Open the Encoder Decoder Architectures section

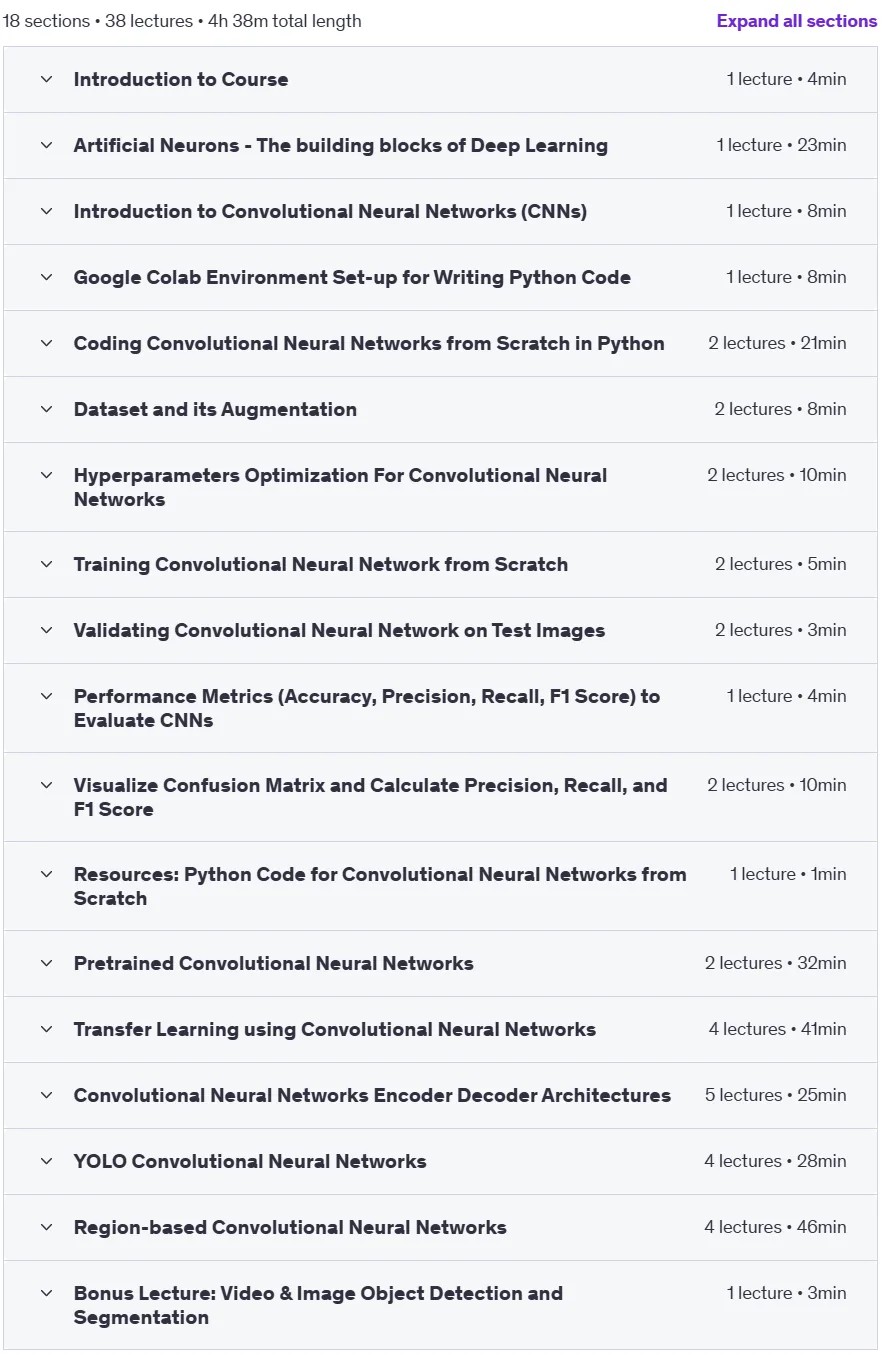(x=372, y=1095)
